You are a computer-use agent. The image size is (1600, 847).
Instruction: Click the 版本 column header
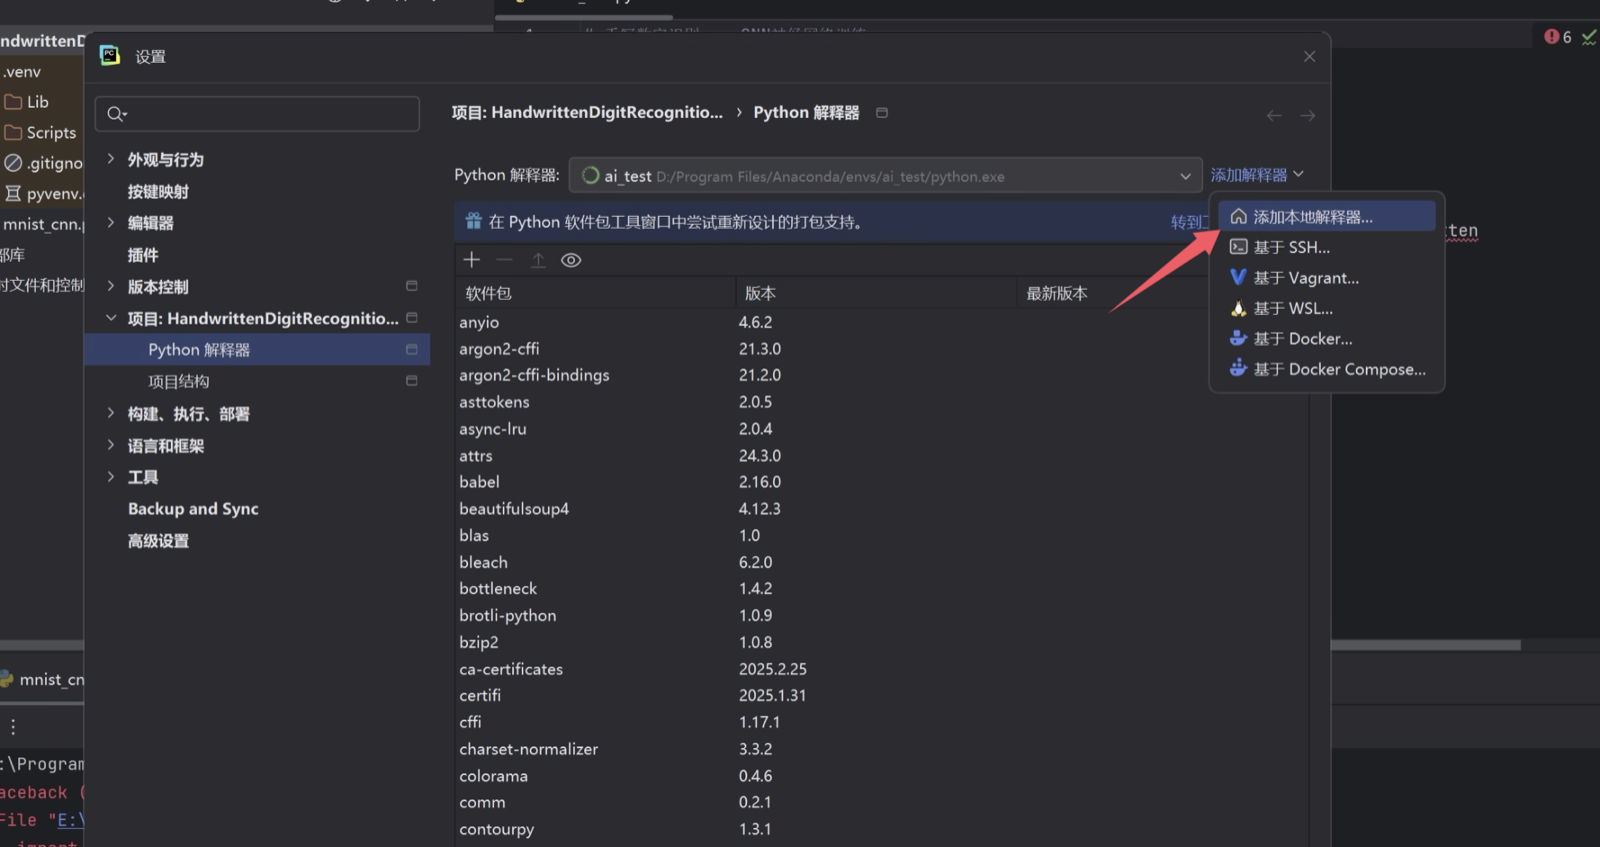pos(876,293)
